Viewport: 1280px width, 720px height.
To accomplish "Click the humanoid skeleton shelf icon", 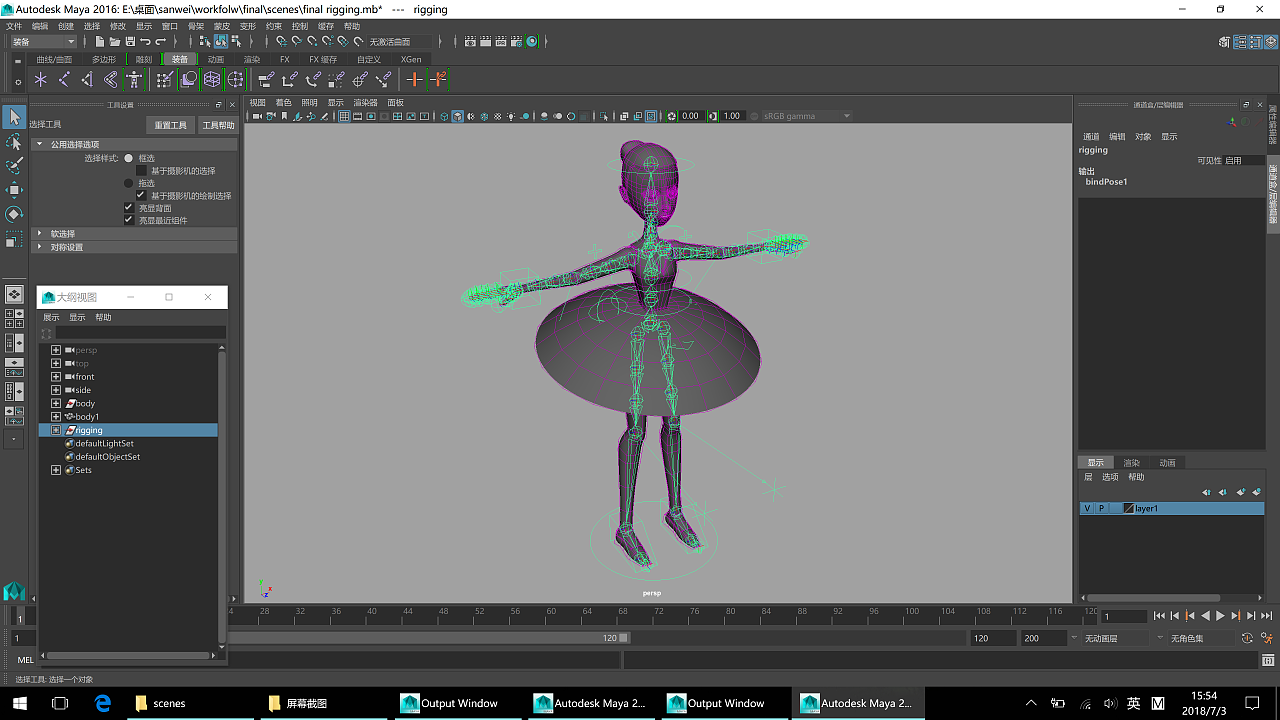I will (134, 79).
